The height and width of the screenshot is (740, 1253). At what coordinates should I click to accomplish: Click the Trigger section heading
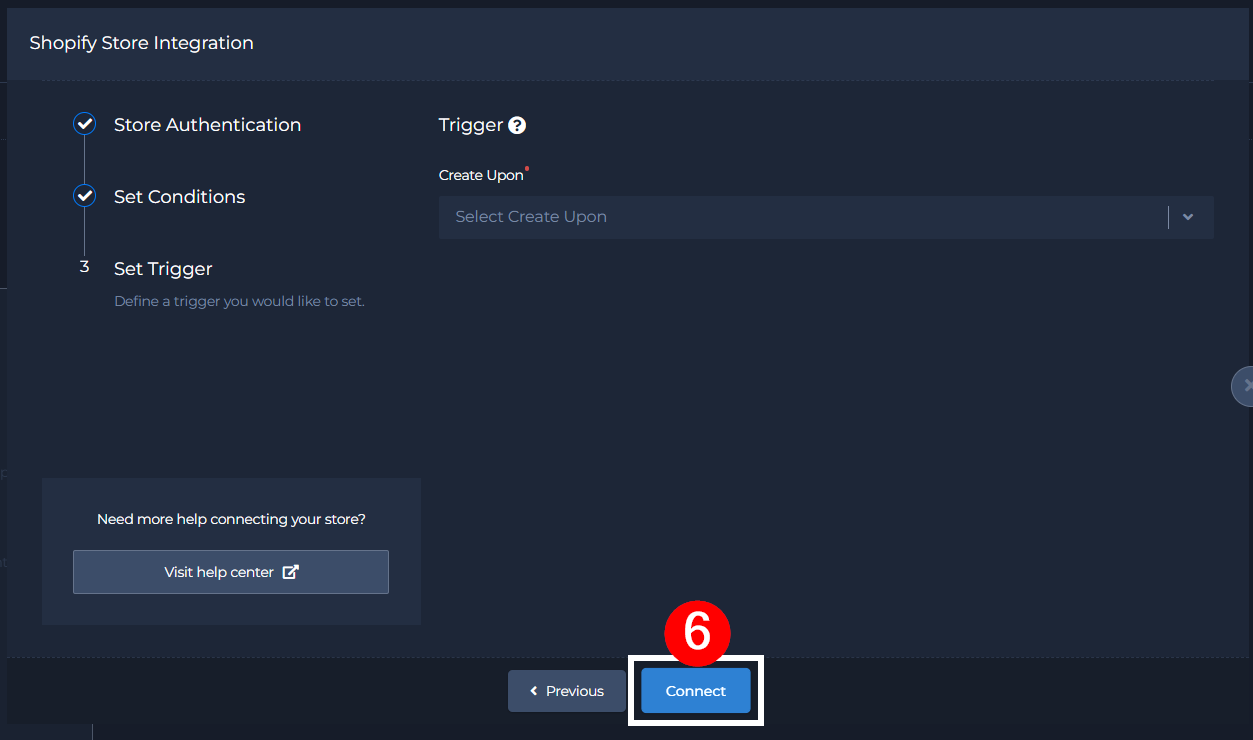click(x=471, y=125)
